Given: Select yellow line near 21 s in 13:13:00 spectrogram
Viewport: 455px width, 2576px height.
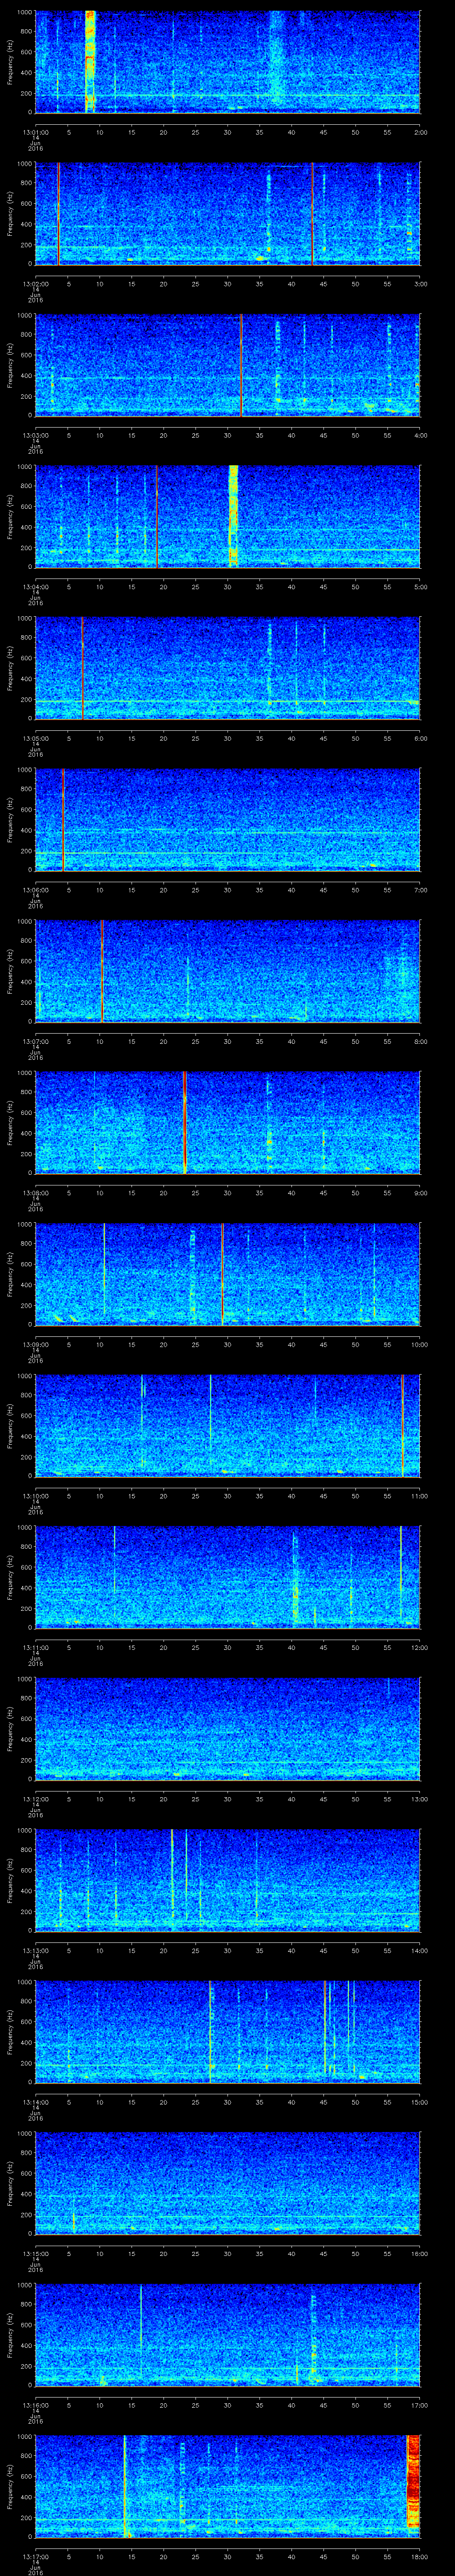Looking at the screenshot, I should [x=172, y=1879].
